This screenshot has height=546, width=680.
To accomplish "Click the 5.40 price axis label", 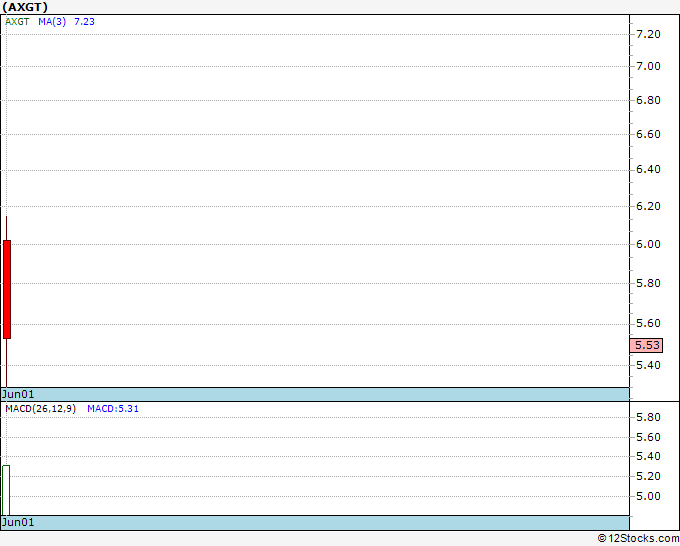I will [648, 365].
